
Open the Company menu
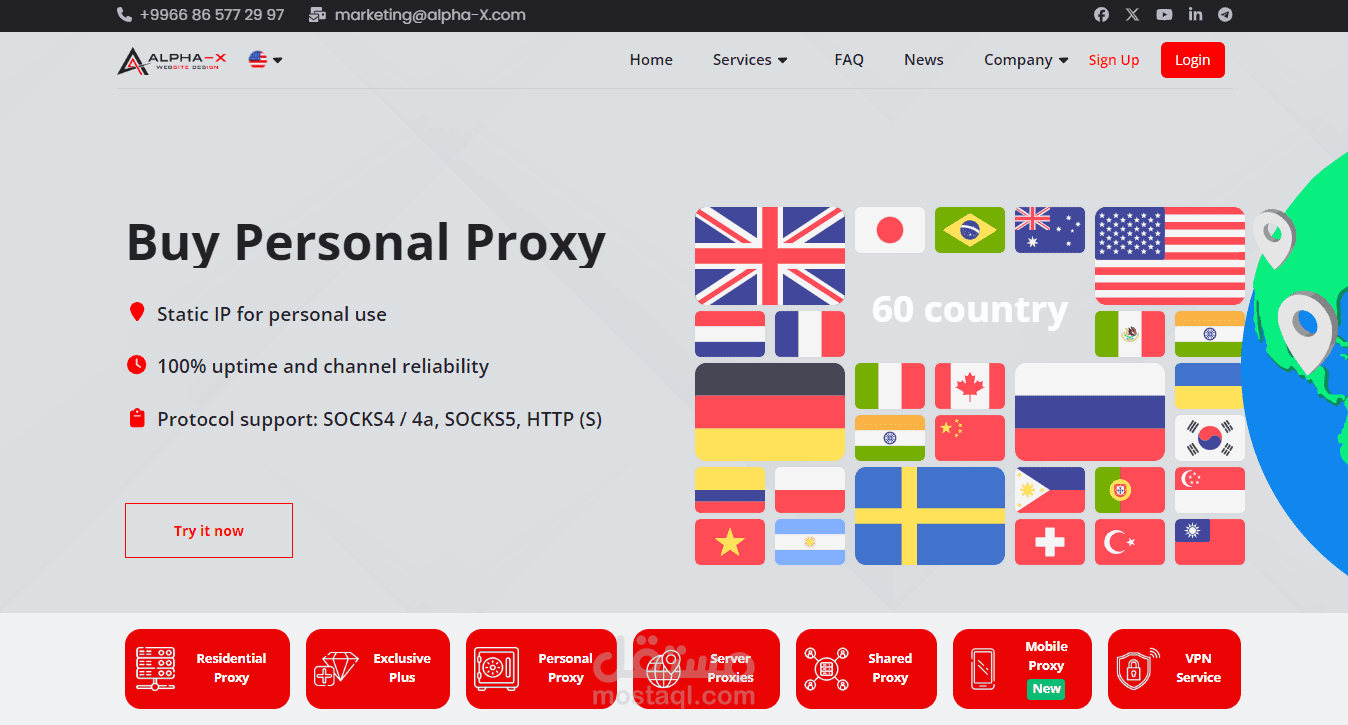(1018, 60)
